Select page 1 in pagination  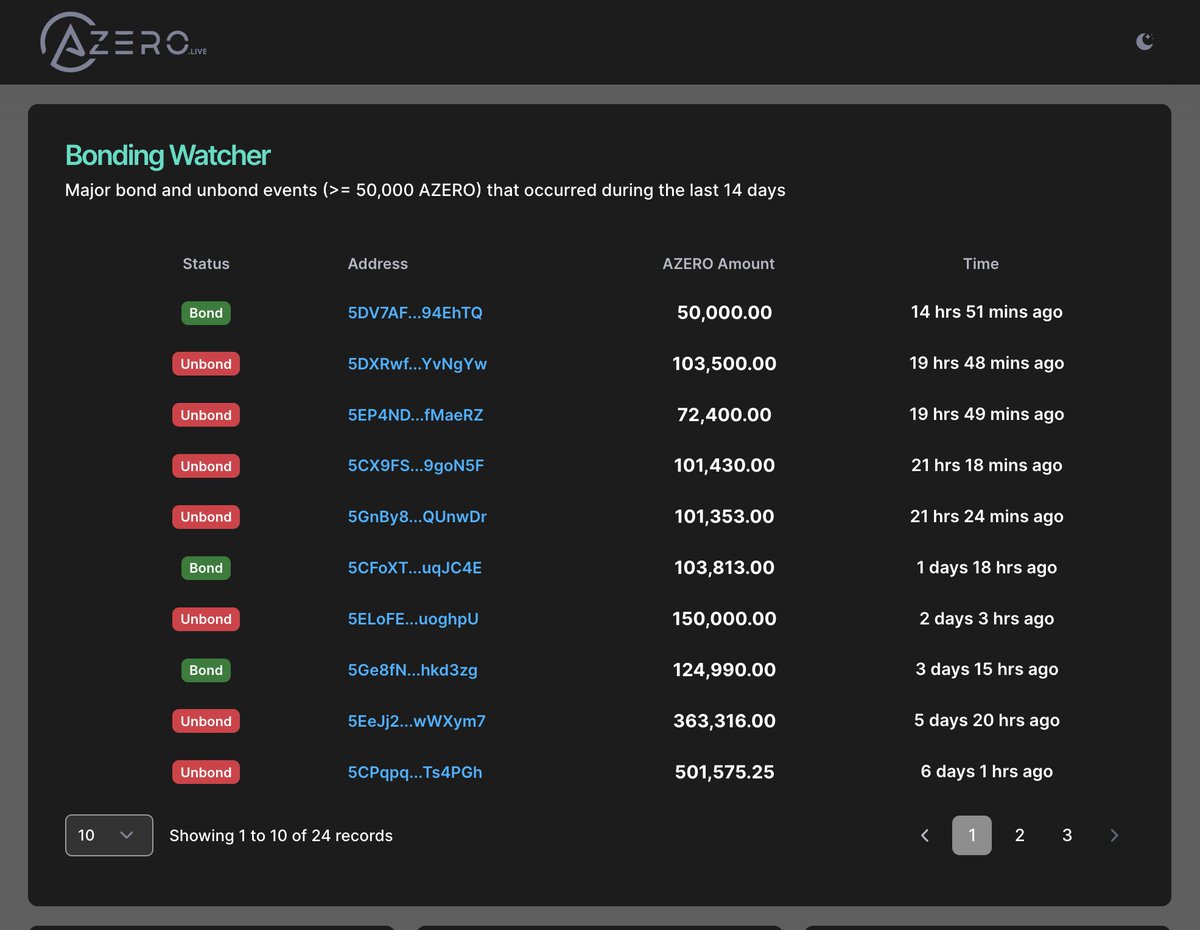972,835
